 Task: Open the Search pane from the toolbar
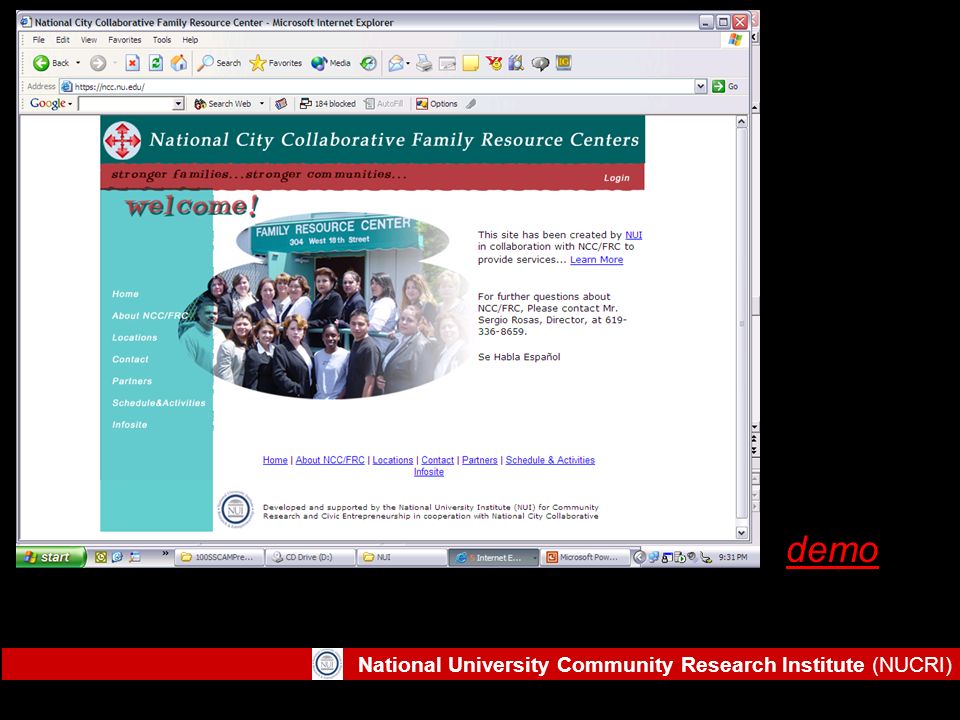[219, 63]
